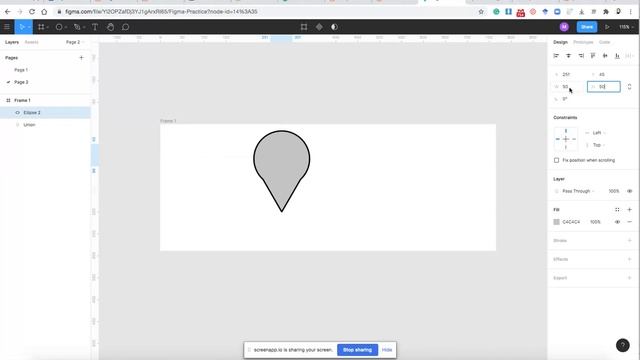Switch to the Layers tab
The width and height of the screenshot is (640, 360).
pos(12,42)
